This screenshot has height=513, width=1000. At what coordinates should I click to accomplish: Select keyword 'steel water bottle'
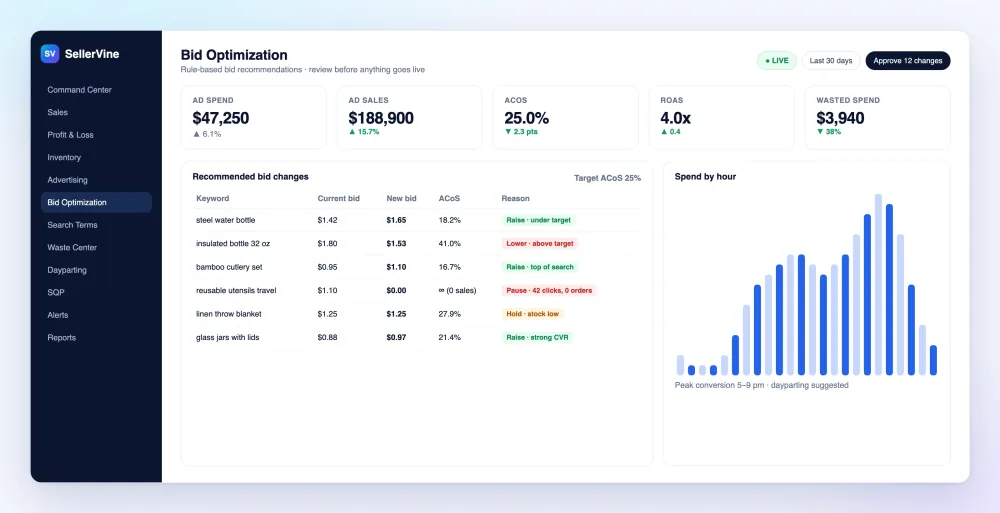225,220
